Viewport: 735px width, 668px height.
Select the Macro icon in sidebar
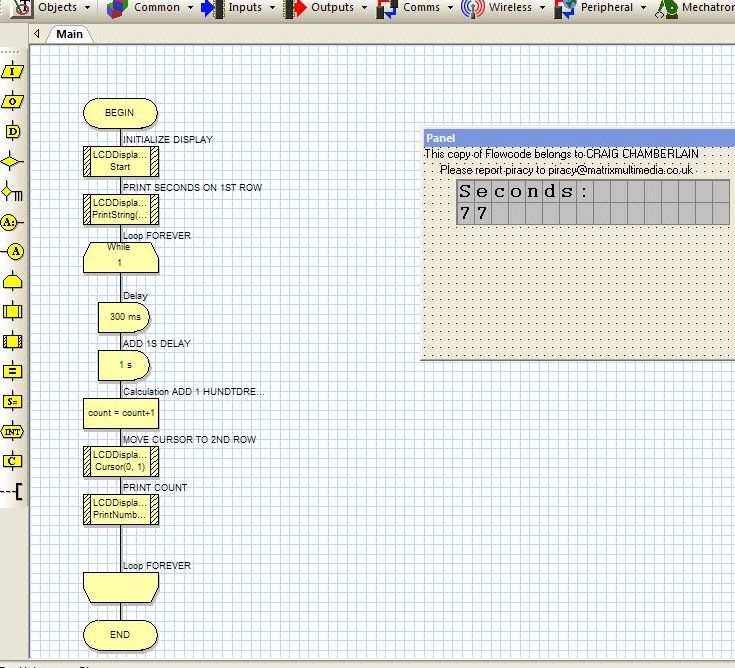click(12, 311)
